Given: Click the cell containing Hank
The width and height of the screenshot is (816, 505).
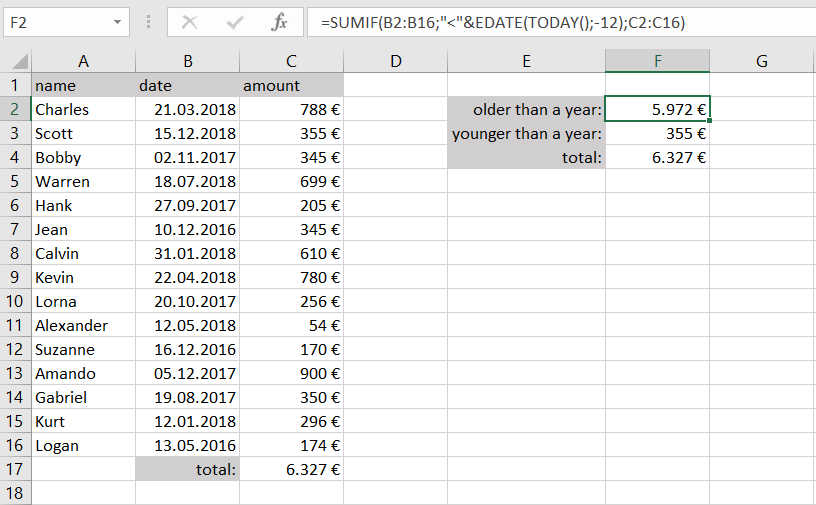Looking at the screenshot, I should tap(83, 205).
